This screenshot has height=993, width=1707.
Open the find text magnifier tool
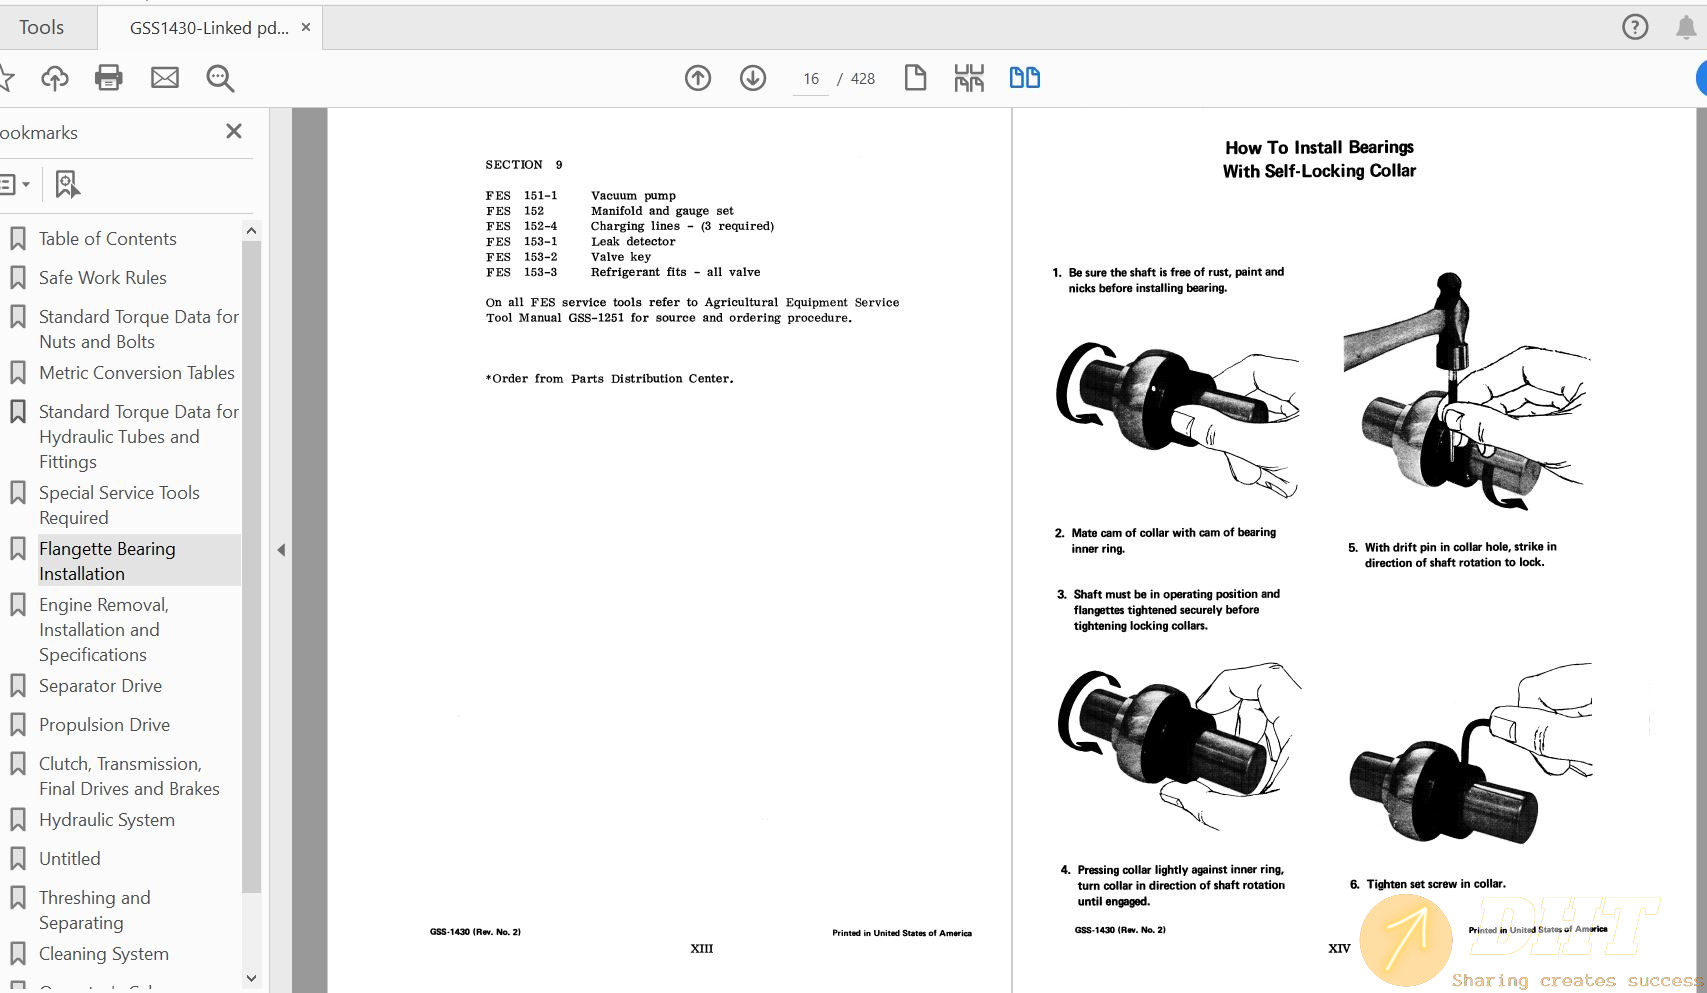tap(220, 78)
